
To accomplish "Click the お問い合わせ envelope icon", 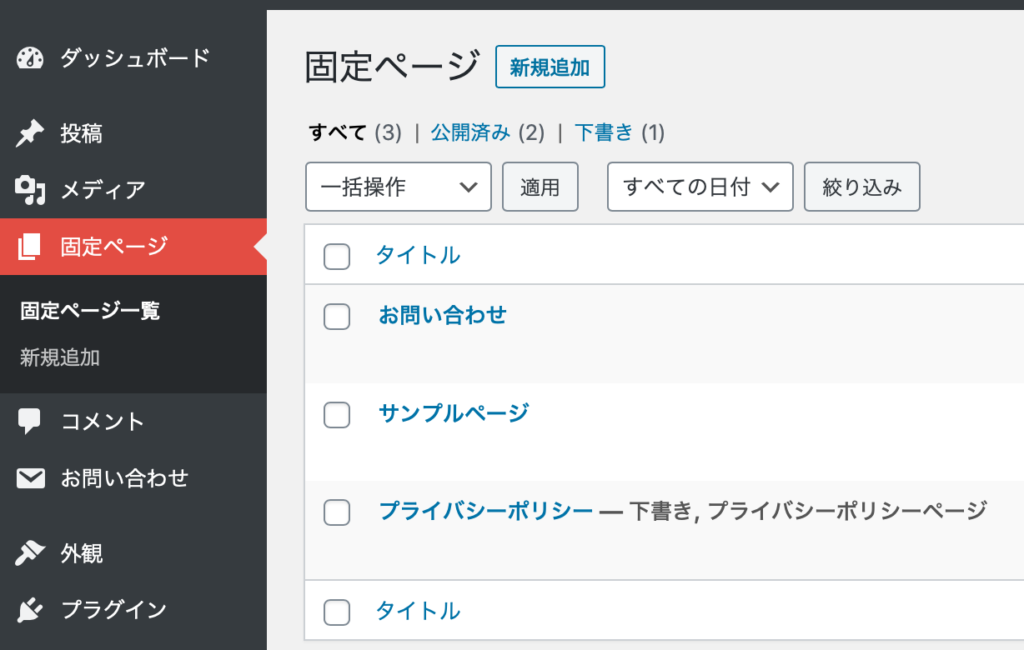I will (30, 478).
